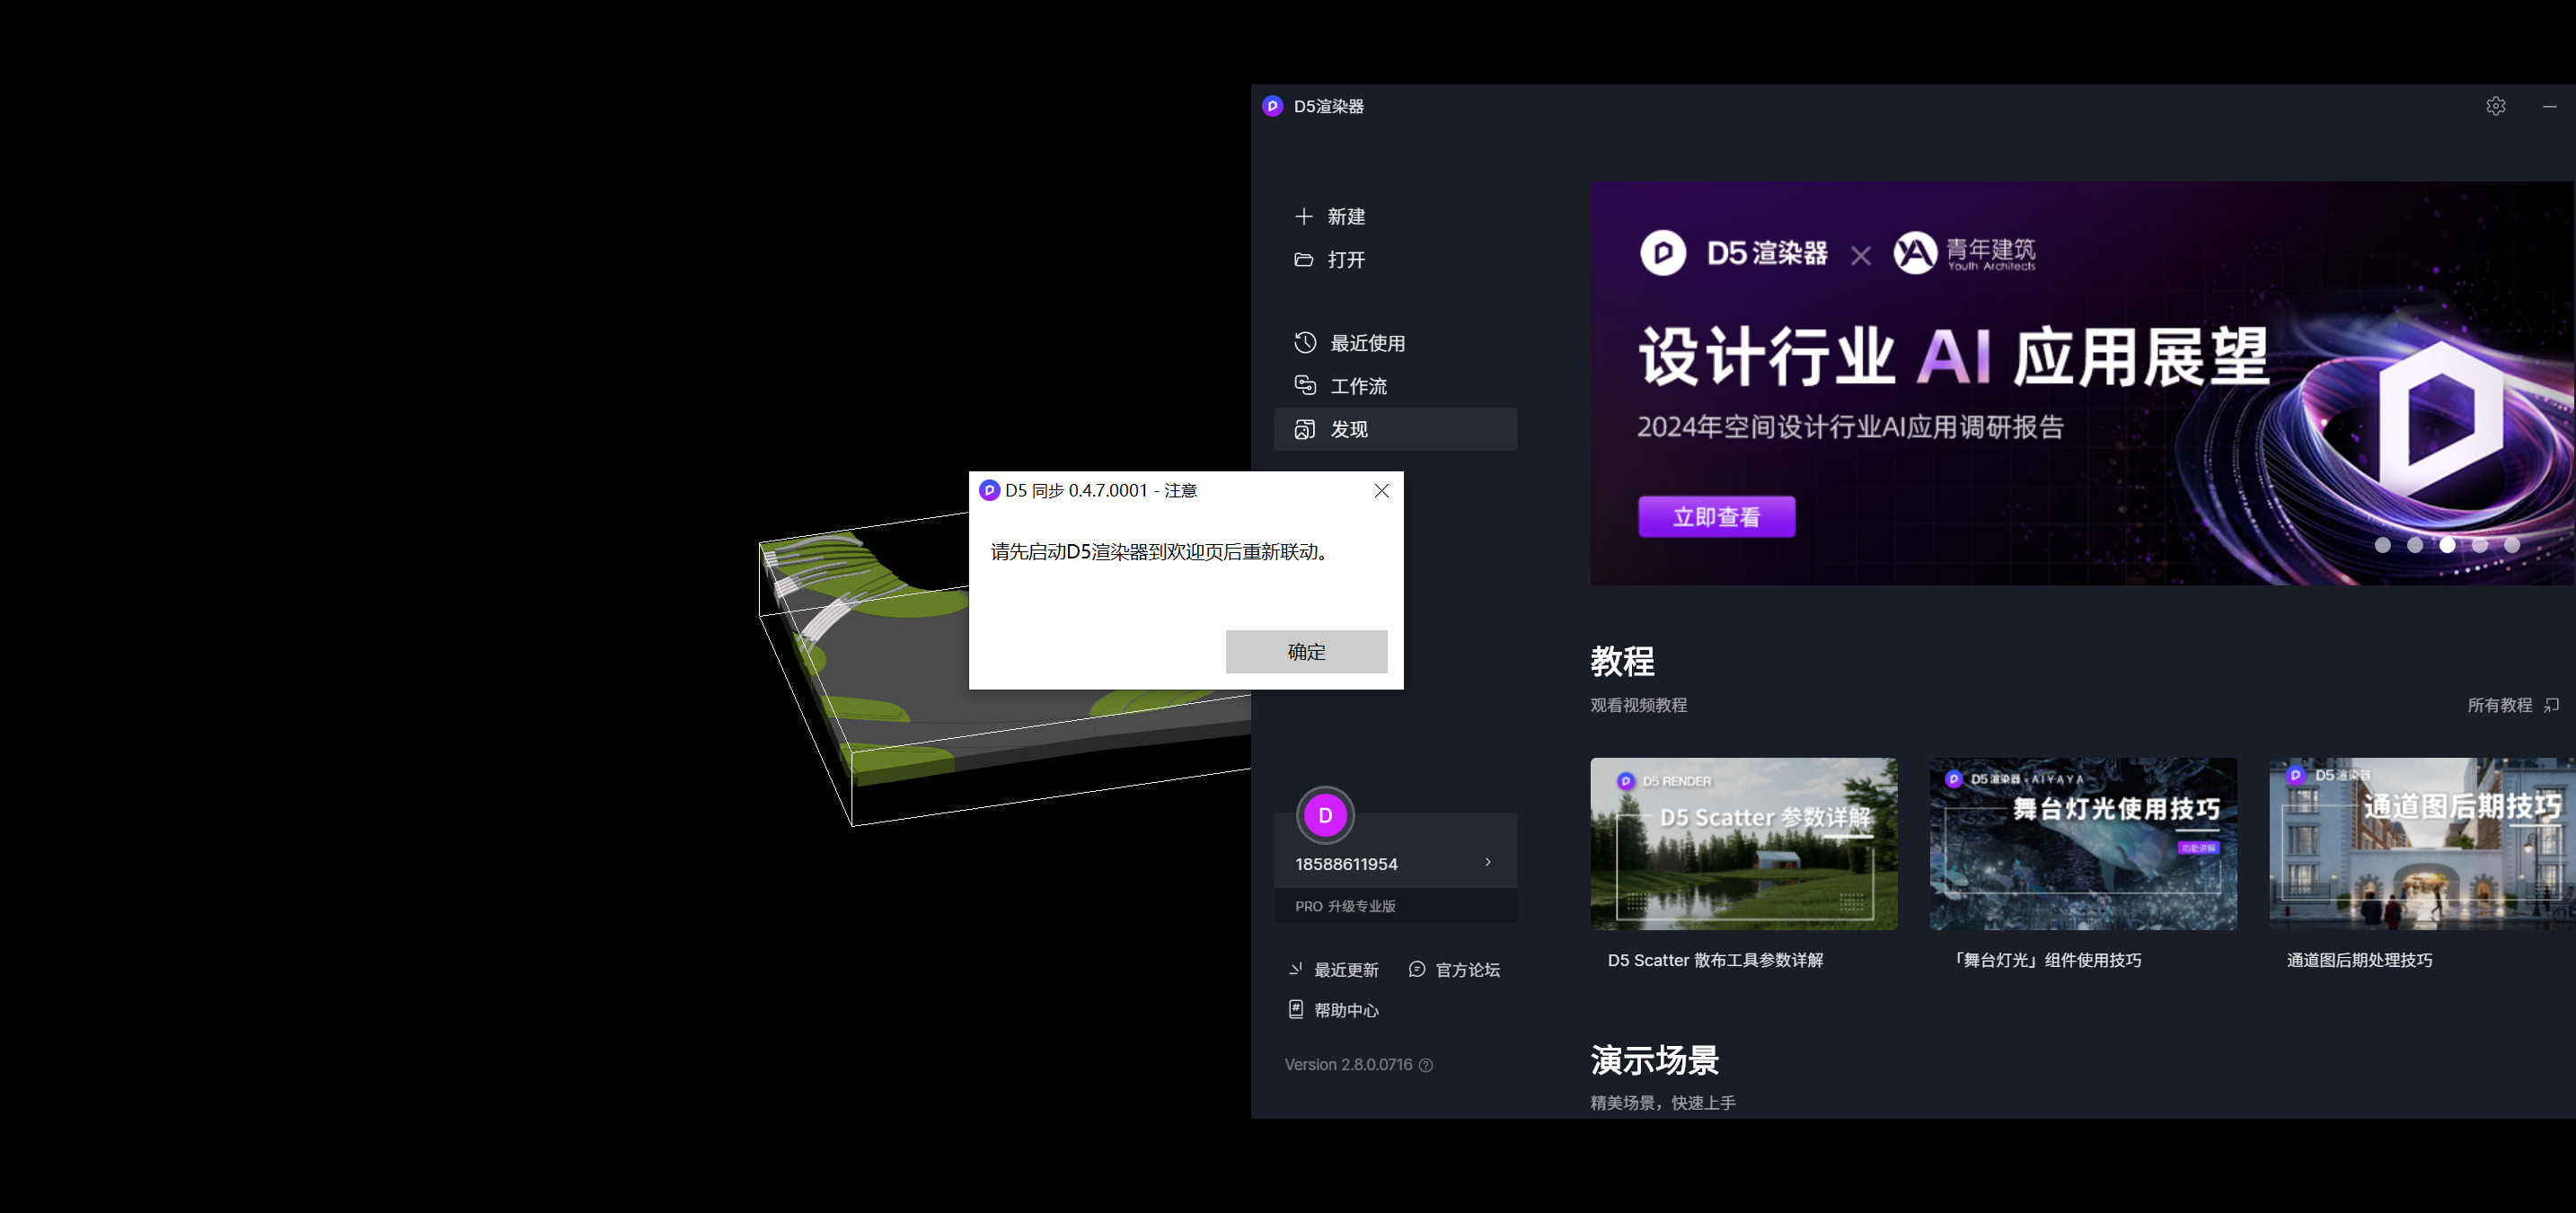Open D5 renderer settings gear
The height and width of the screenshot is (1213, 2576).
click(x=2495, y=106)
